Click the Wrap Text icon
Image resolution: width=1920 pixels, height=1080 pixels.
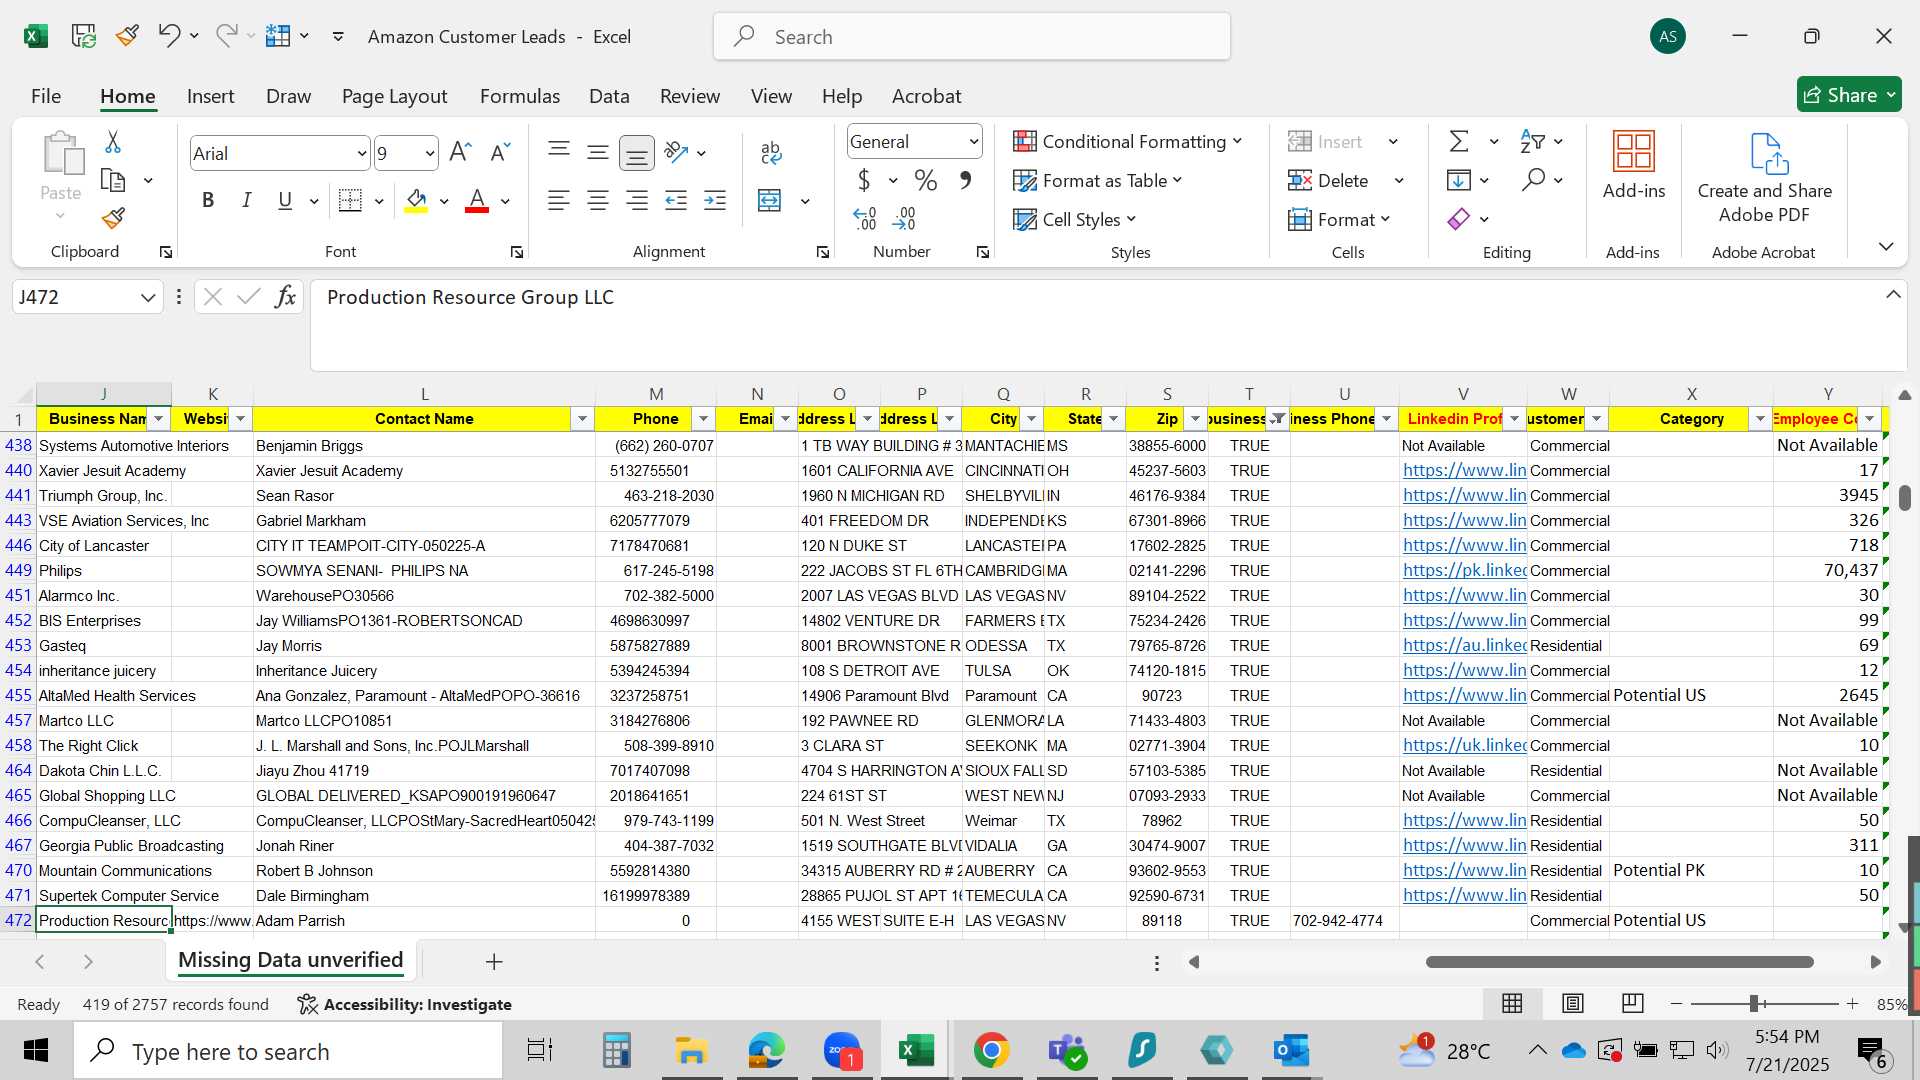pyautogui.click(x=771, y=152)
